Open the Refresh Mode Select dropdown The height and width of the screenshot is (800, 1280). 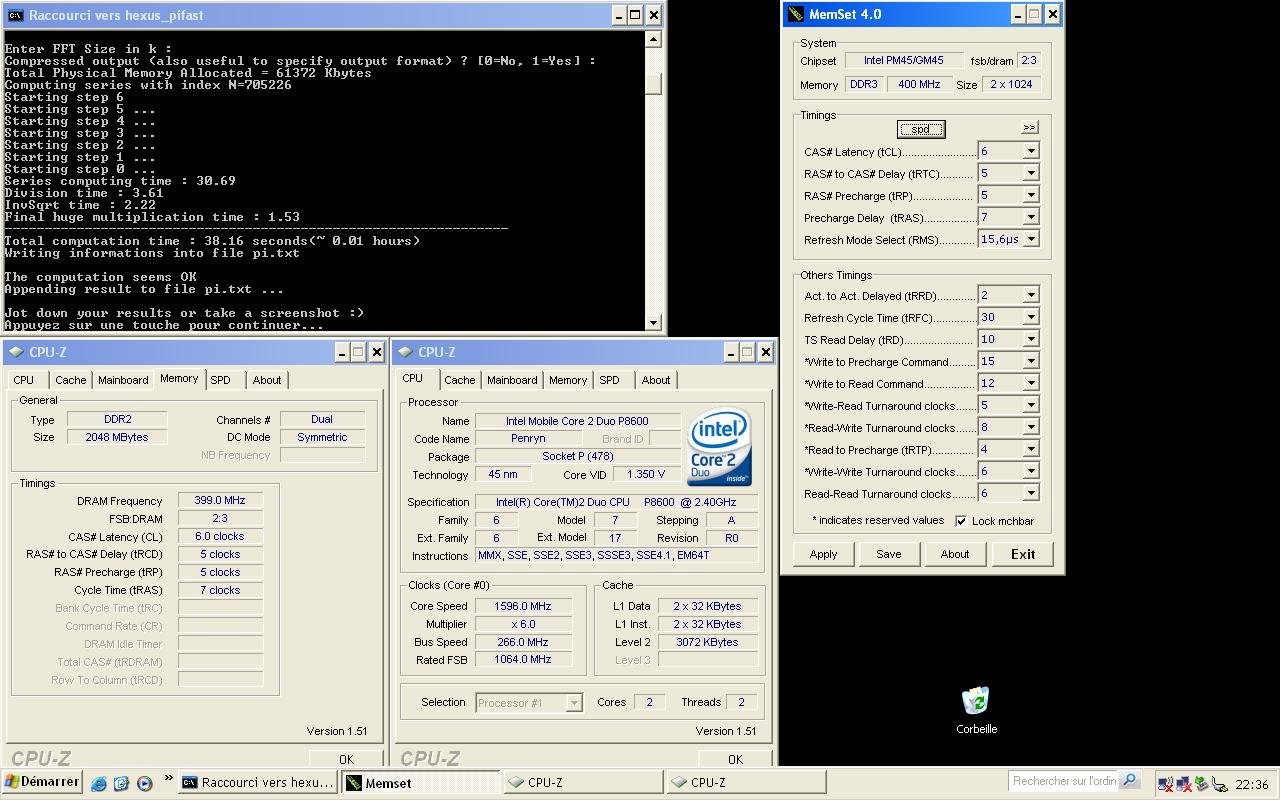pos(1030,239)
